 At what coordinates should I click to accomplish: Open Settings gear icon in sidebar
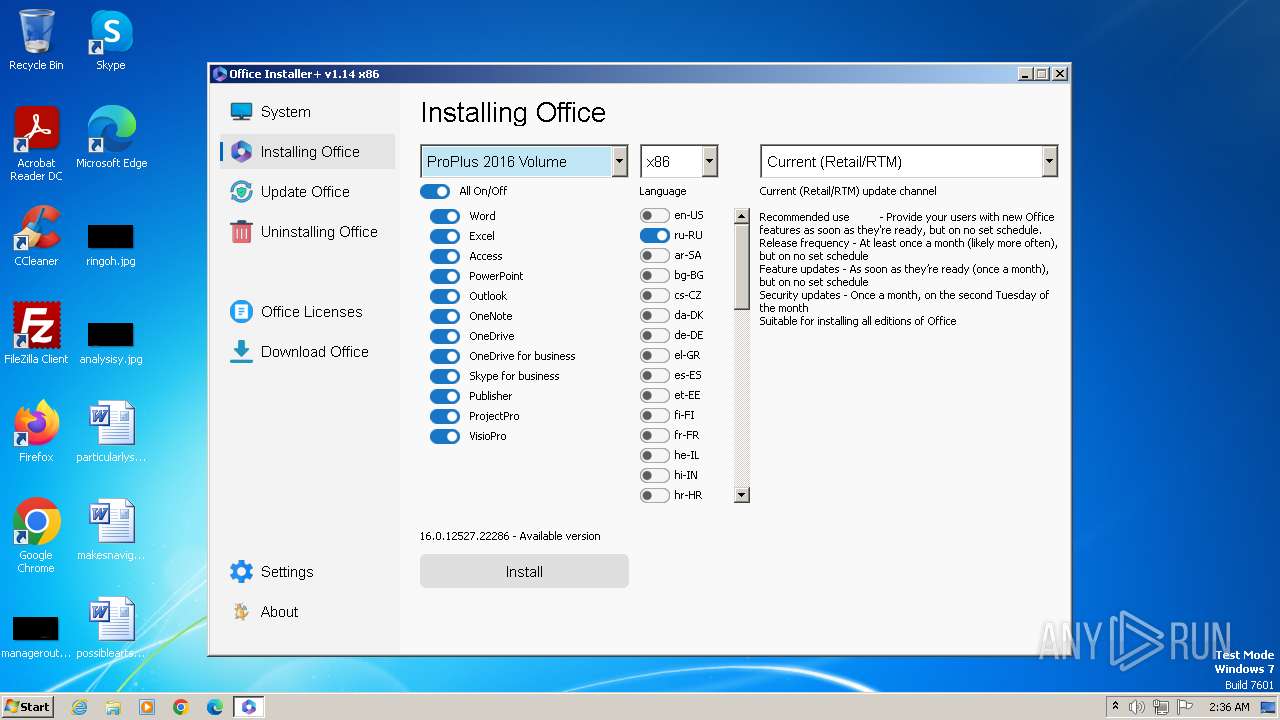click(x=241, y=572)
